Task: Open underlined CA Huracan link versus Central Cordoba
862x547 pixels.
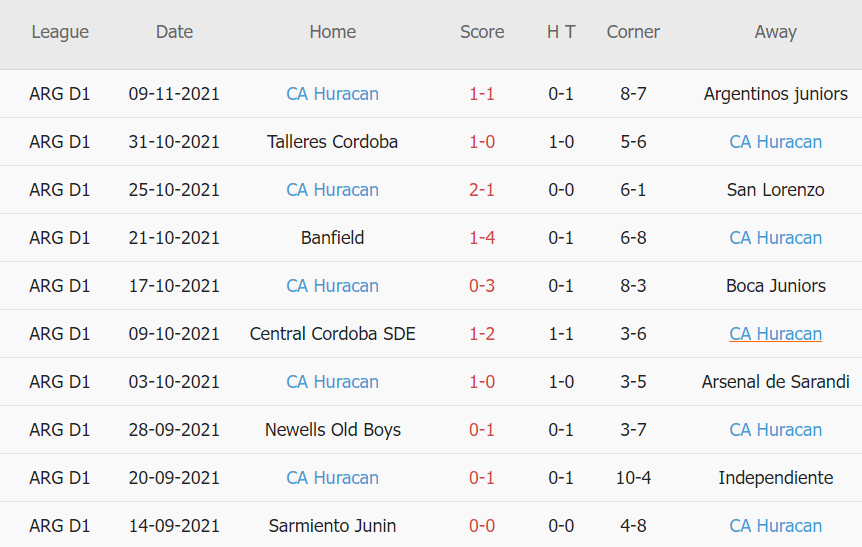Action: pyautogui.click(x=775, y=334)
